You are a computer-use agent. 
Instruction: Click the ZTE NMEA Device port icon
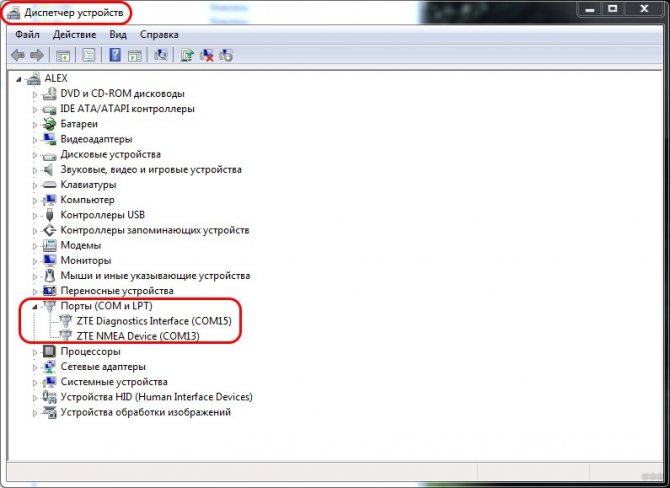click(65, 336)
